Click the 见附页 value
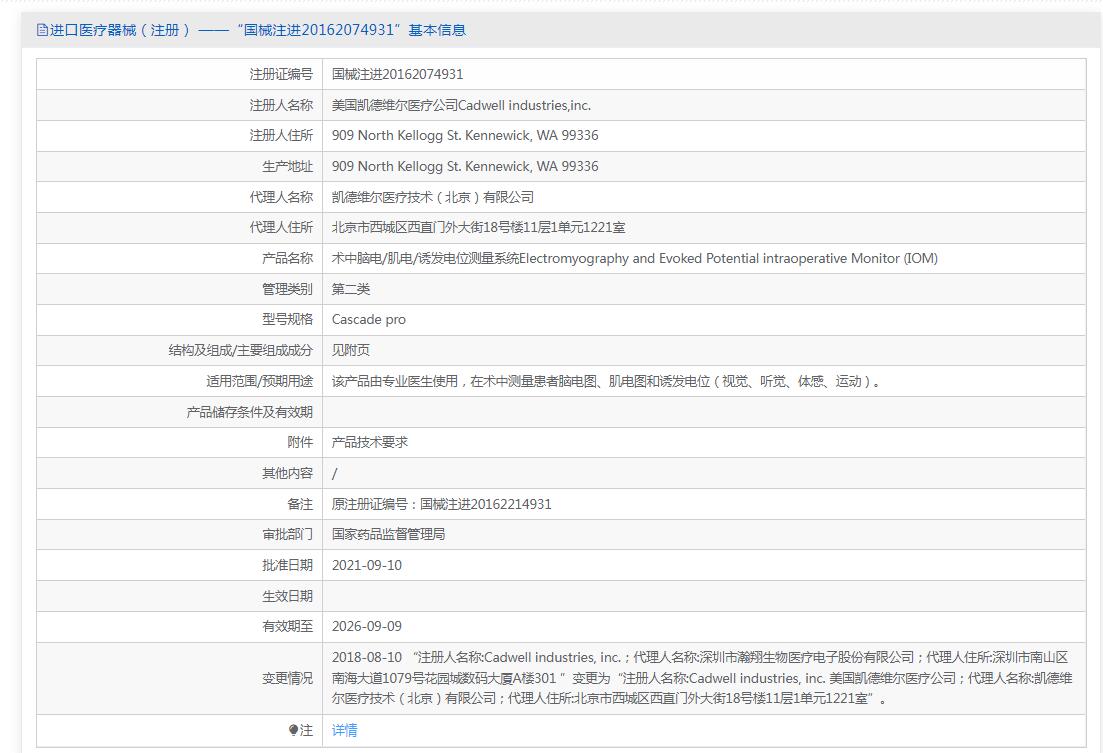 click(351, 350)
